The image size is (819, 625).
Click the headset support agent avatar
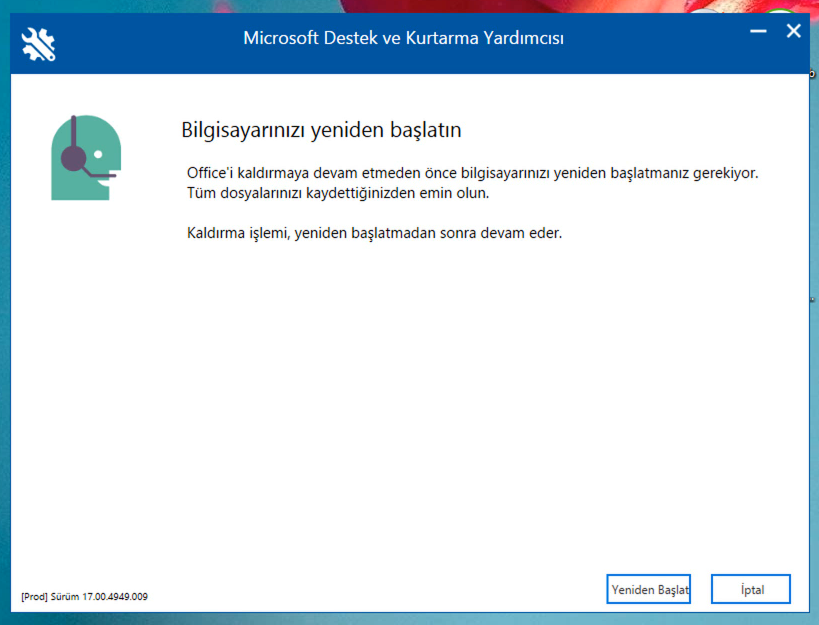tap(85, 157)
